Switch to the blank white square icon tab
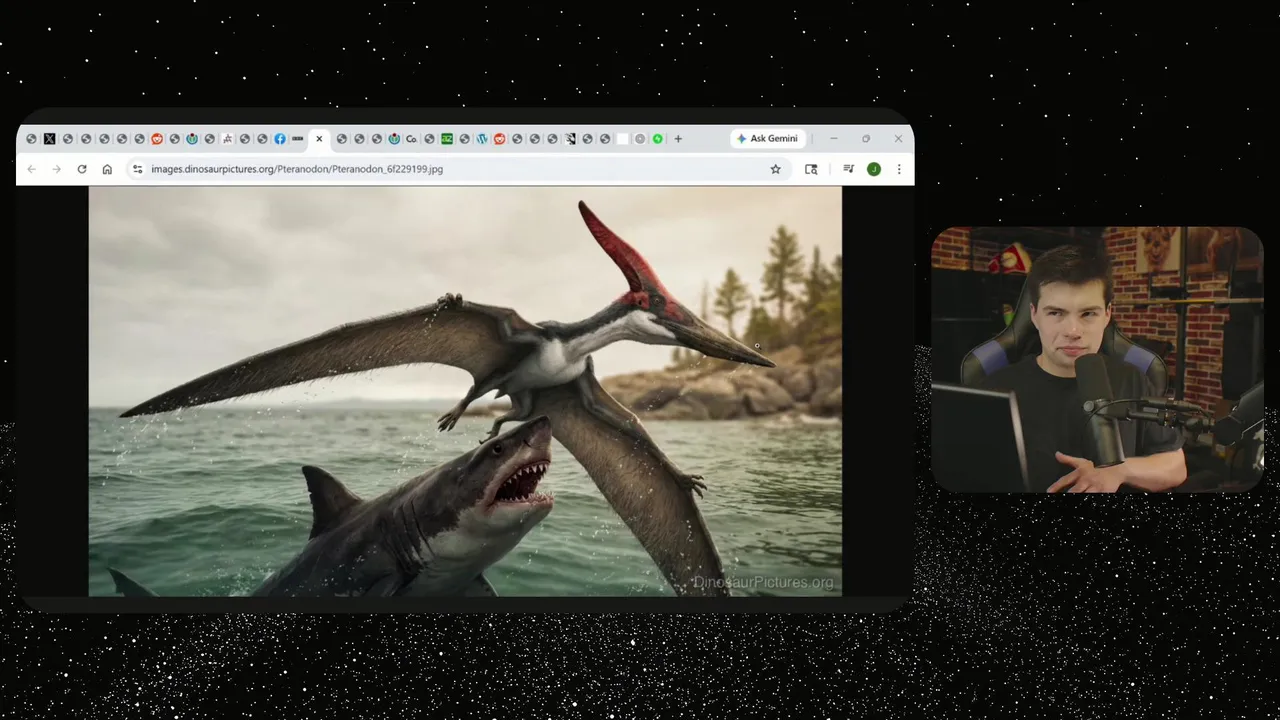This screenshot has width=1280, height=720. tap(622, 139)
